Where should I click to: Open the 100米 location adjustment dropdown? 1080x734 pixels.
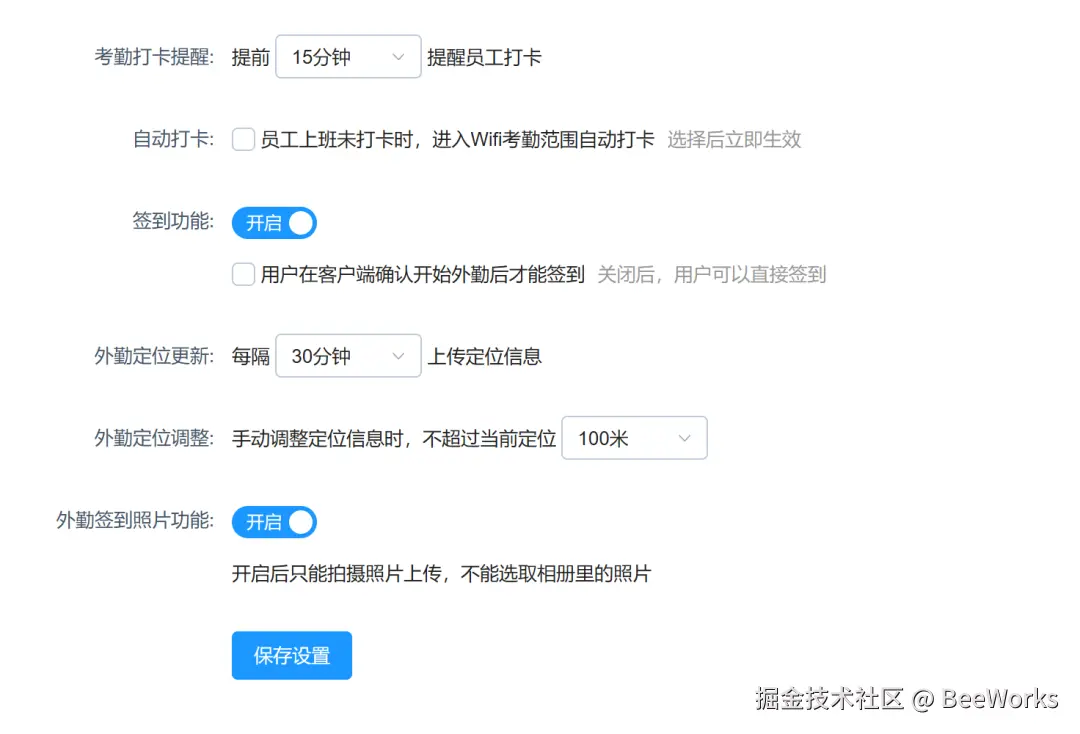(x=634, y=437)
